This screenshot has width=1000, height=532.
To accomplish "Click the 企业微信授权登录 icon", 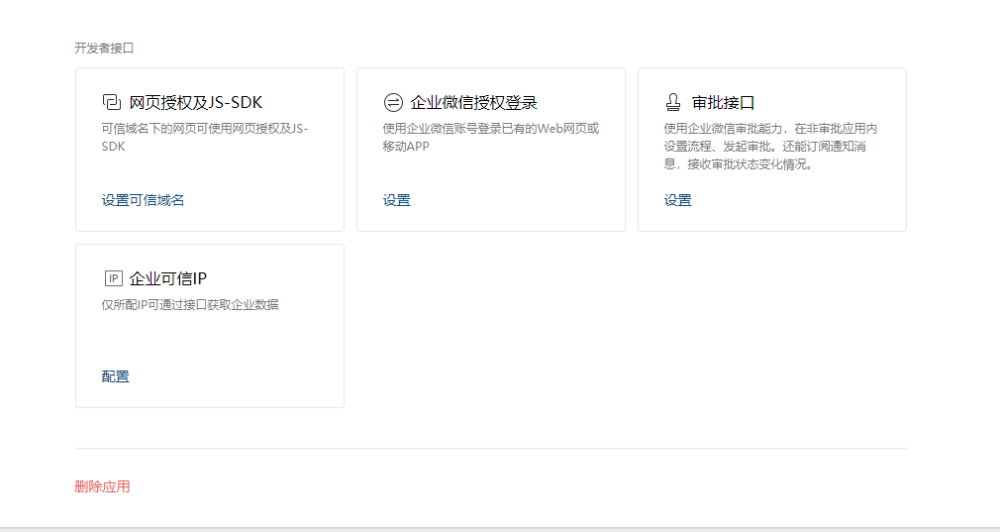I will [393, 102].
